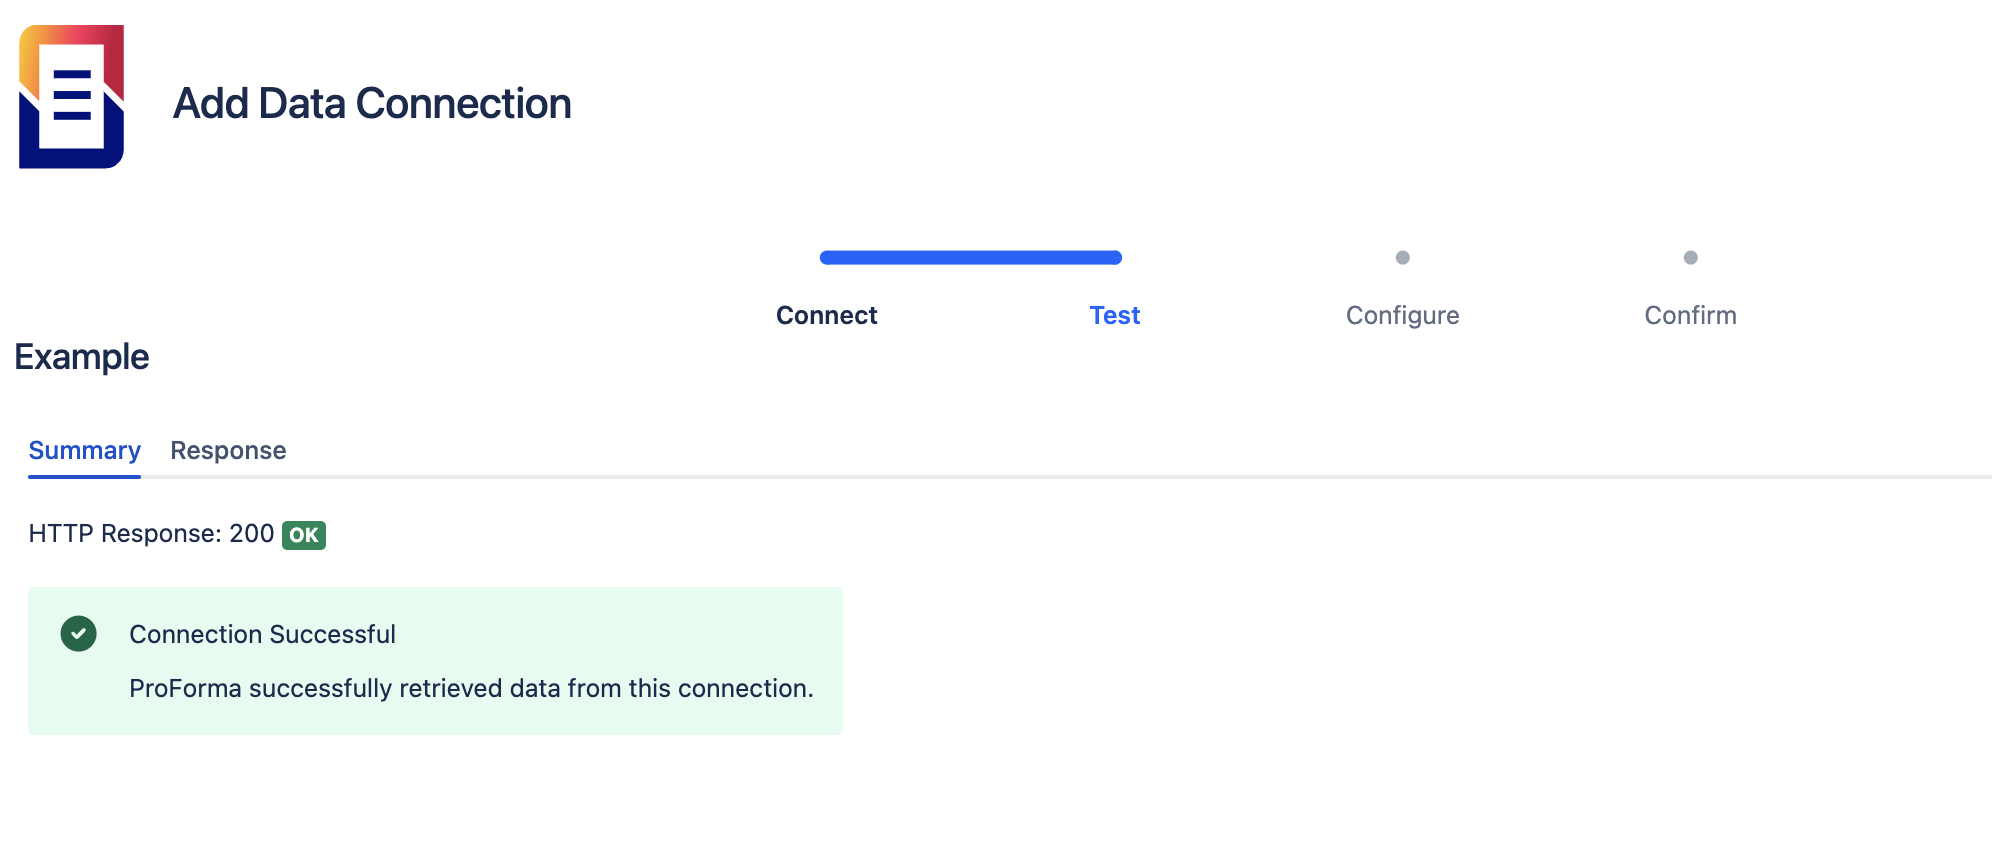Open the Connect wizard step
The height and width of the screenshot is (868, 1992).
pos(826,315)
